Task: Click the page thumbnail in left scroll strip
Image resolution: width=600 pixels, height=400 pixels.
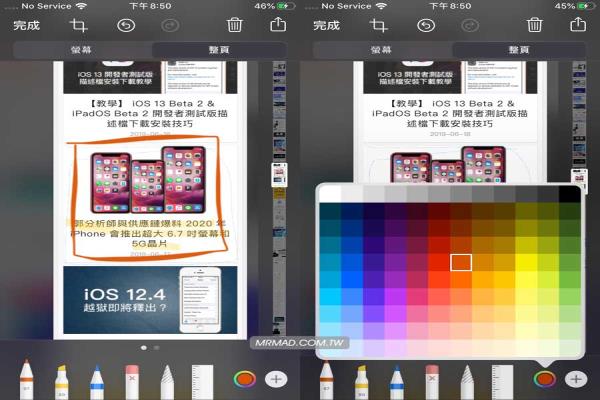Action: pyautogui.click(x=279, y=175)
